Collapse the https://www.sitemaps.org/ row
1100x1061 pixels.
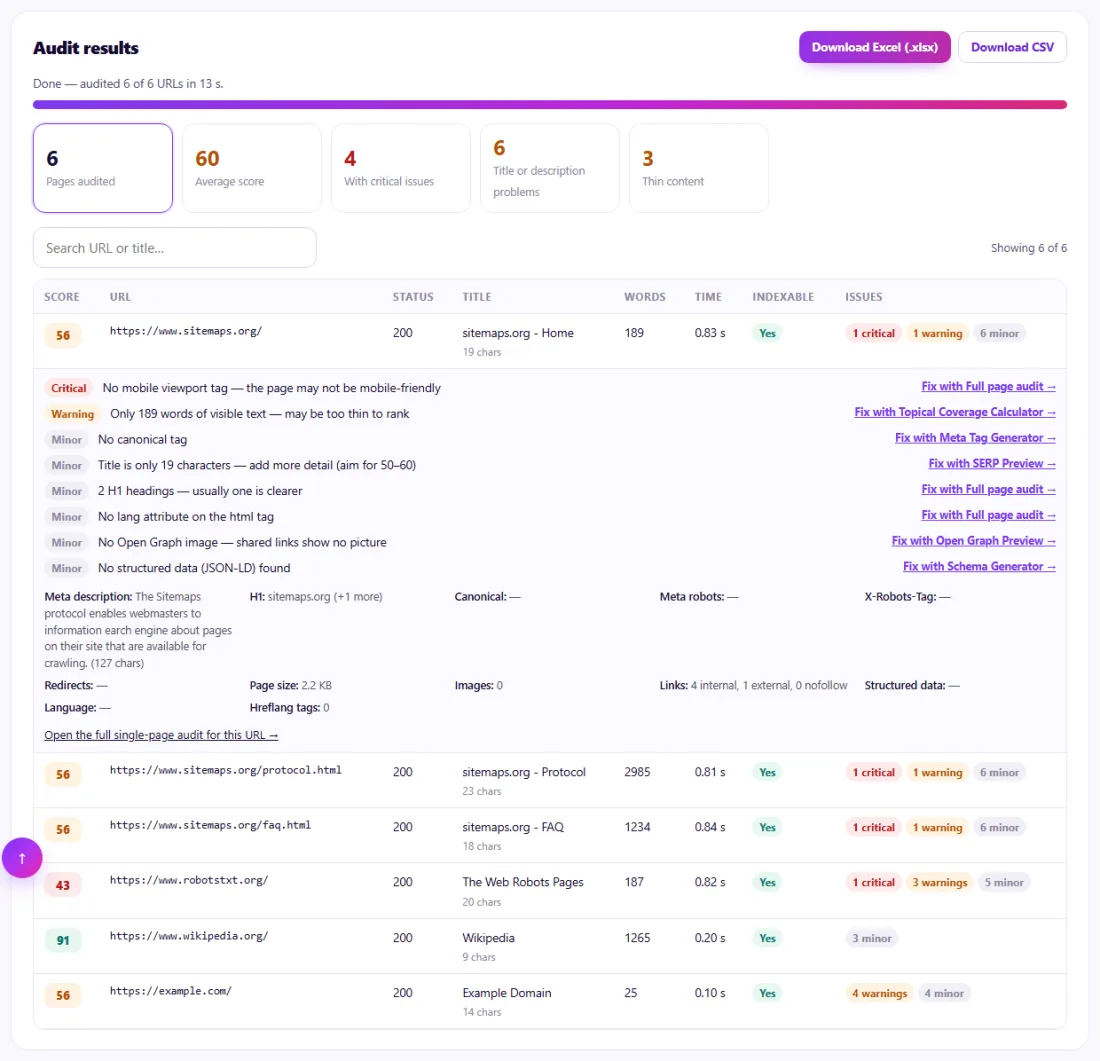coord(550,341)
